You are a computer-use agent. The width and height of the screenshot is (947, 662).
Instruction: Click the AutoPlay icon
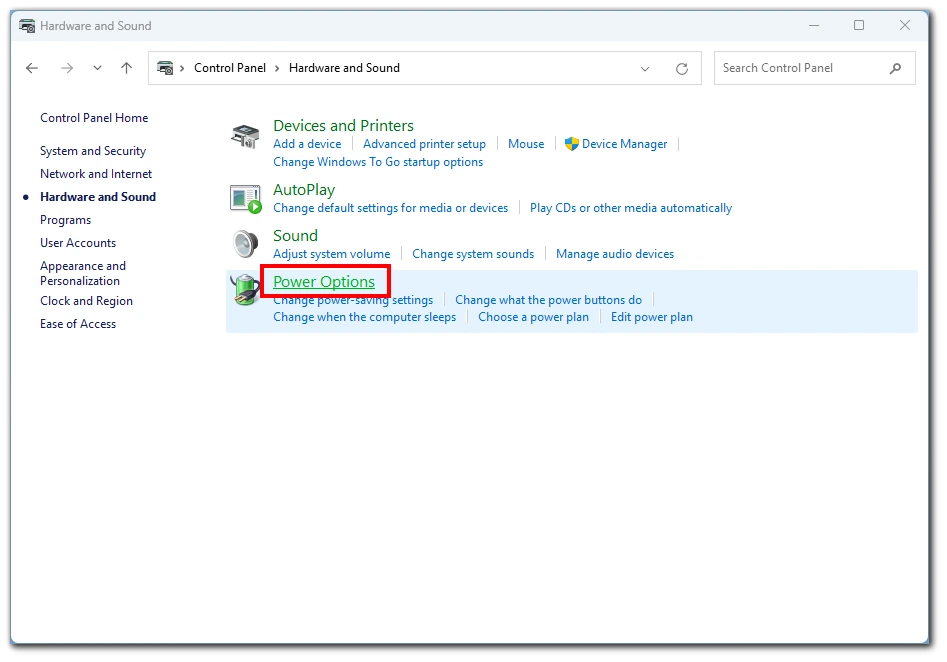245,199
